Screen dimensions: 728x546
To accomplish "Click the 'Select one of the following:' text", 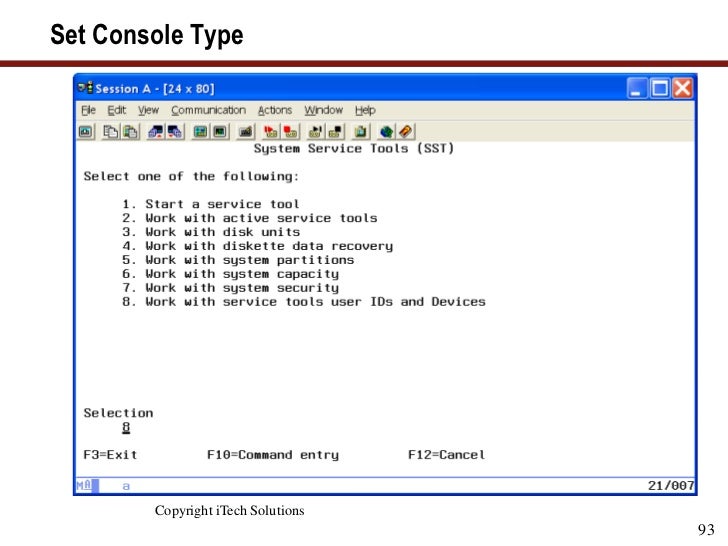I will (x=191, y=176).
